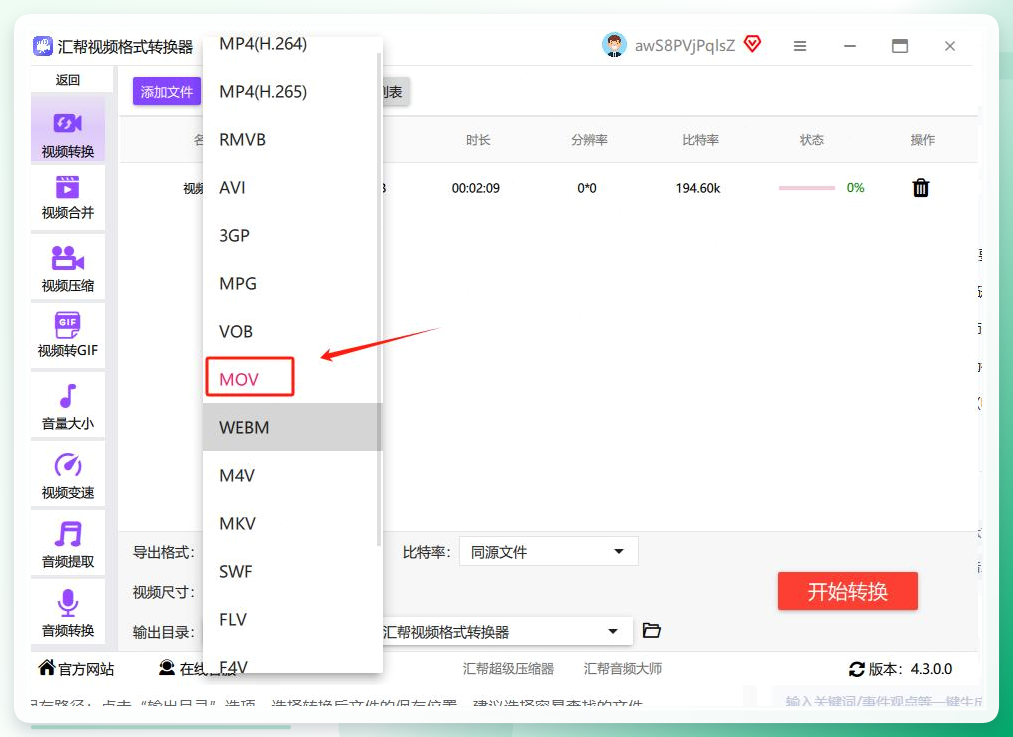Open the 汇帮音频大师 link
Viewport: 1013px width, 737px height.
click(623, 669)
